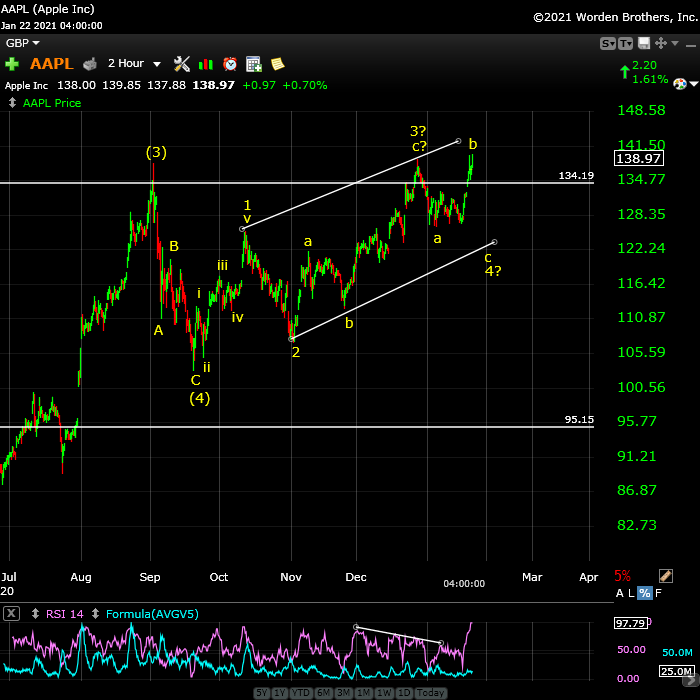
Task: Click the RSI trendline left endpoint handle
Action: click(356, 627)
